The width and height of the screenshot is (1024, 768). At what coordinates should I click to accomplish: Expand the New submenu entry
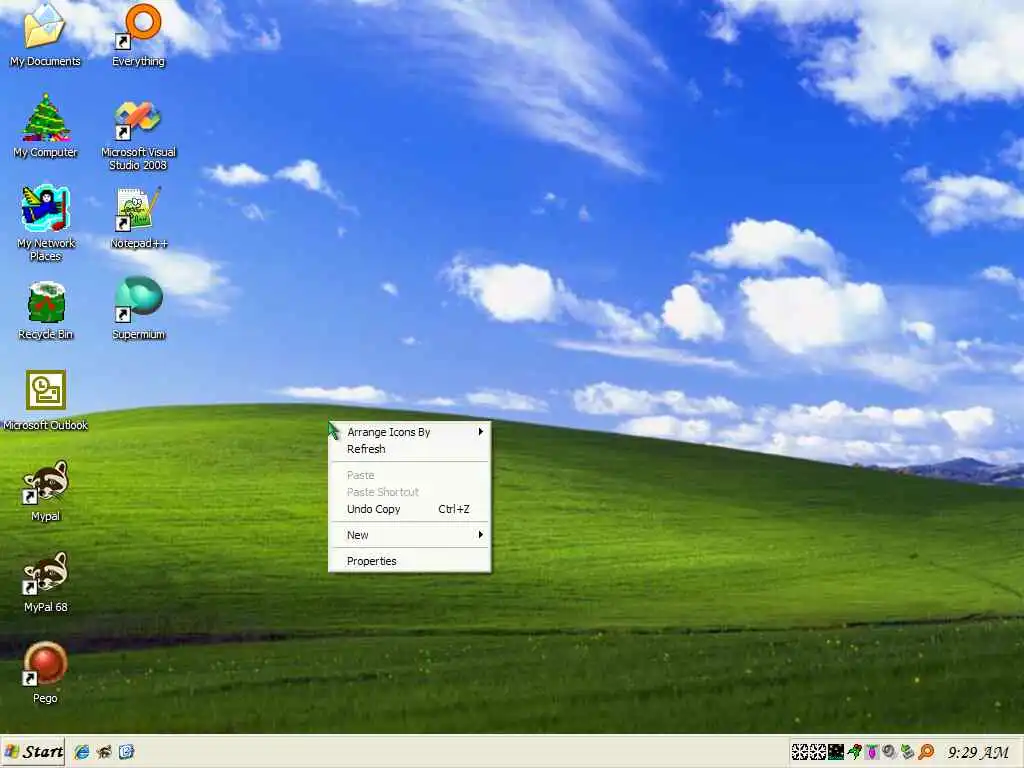click(x=409, y=535)
